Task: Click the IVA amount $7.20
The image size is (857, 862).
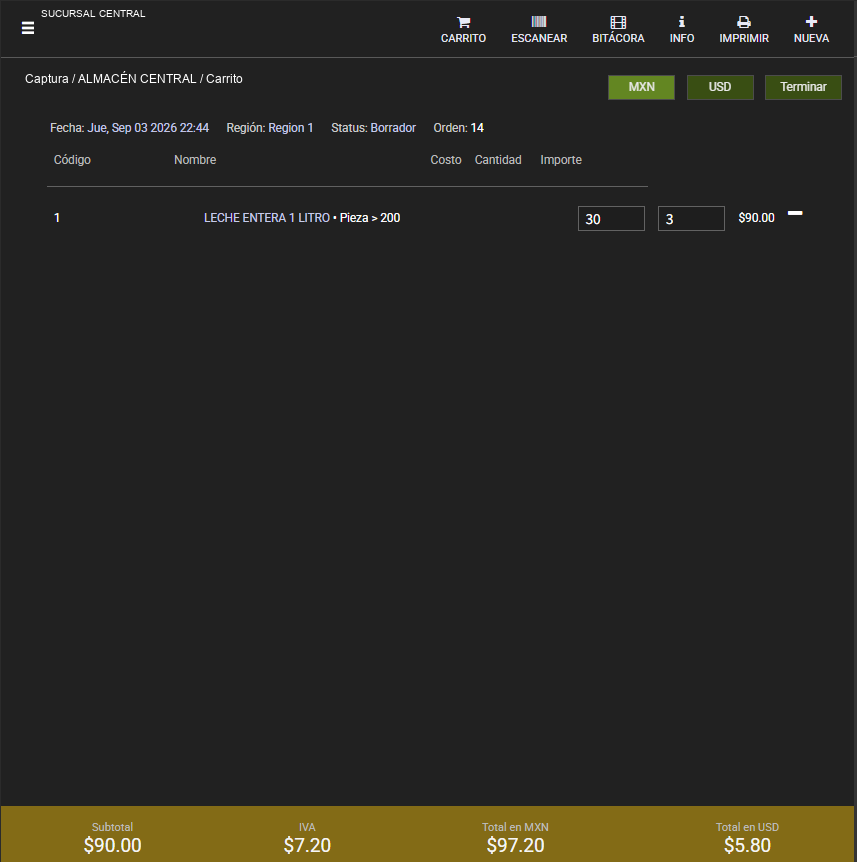Action: (x=307, y=845)
